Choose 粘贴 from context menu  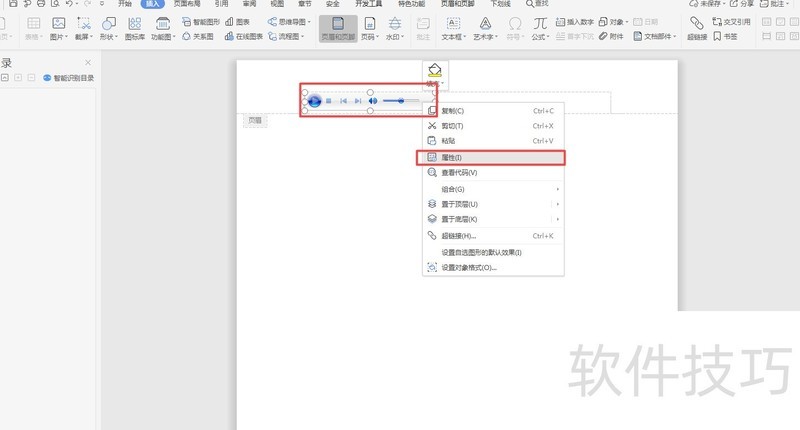[493, 141]
